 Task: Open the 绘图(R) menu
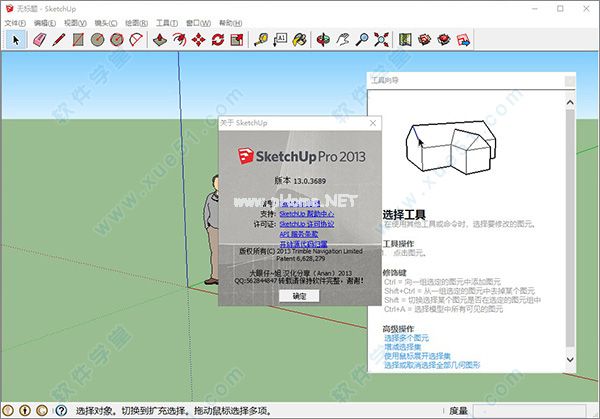[136, 23]
